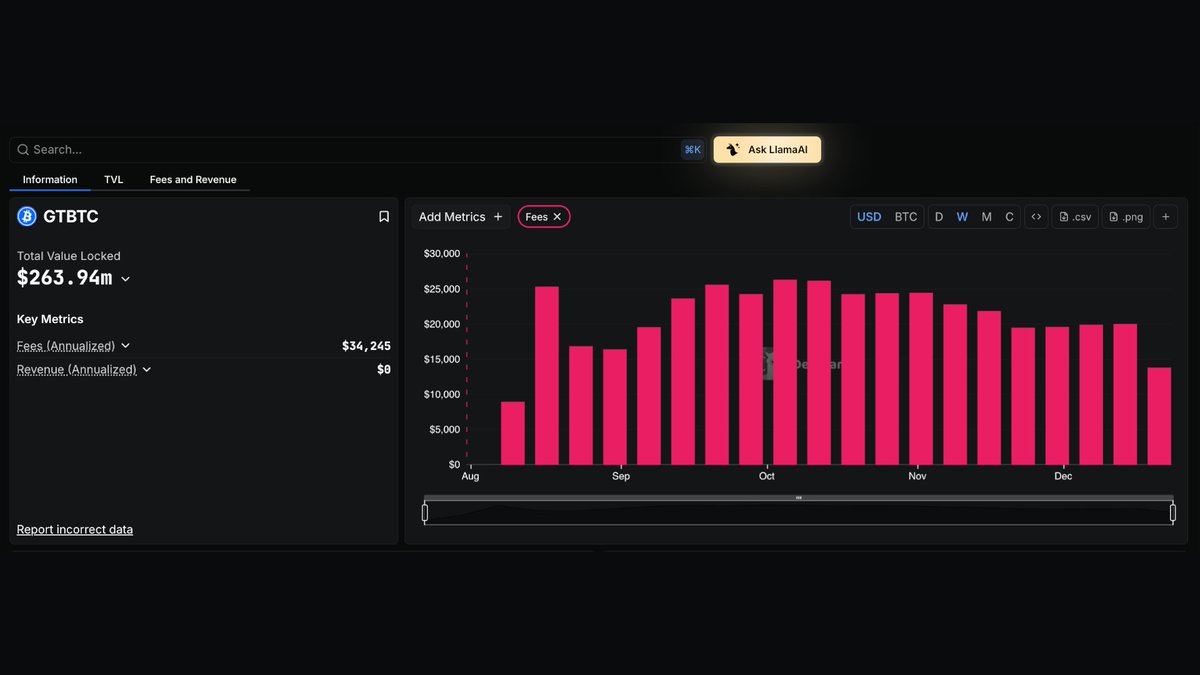Export the chart with the .png icon
Image resolution: width=1200 pixels, height=675 pixels.
1126,216
